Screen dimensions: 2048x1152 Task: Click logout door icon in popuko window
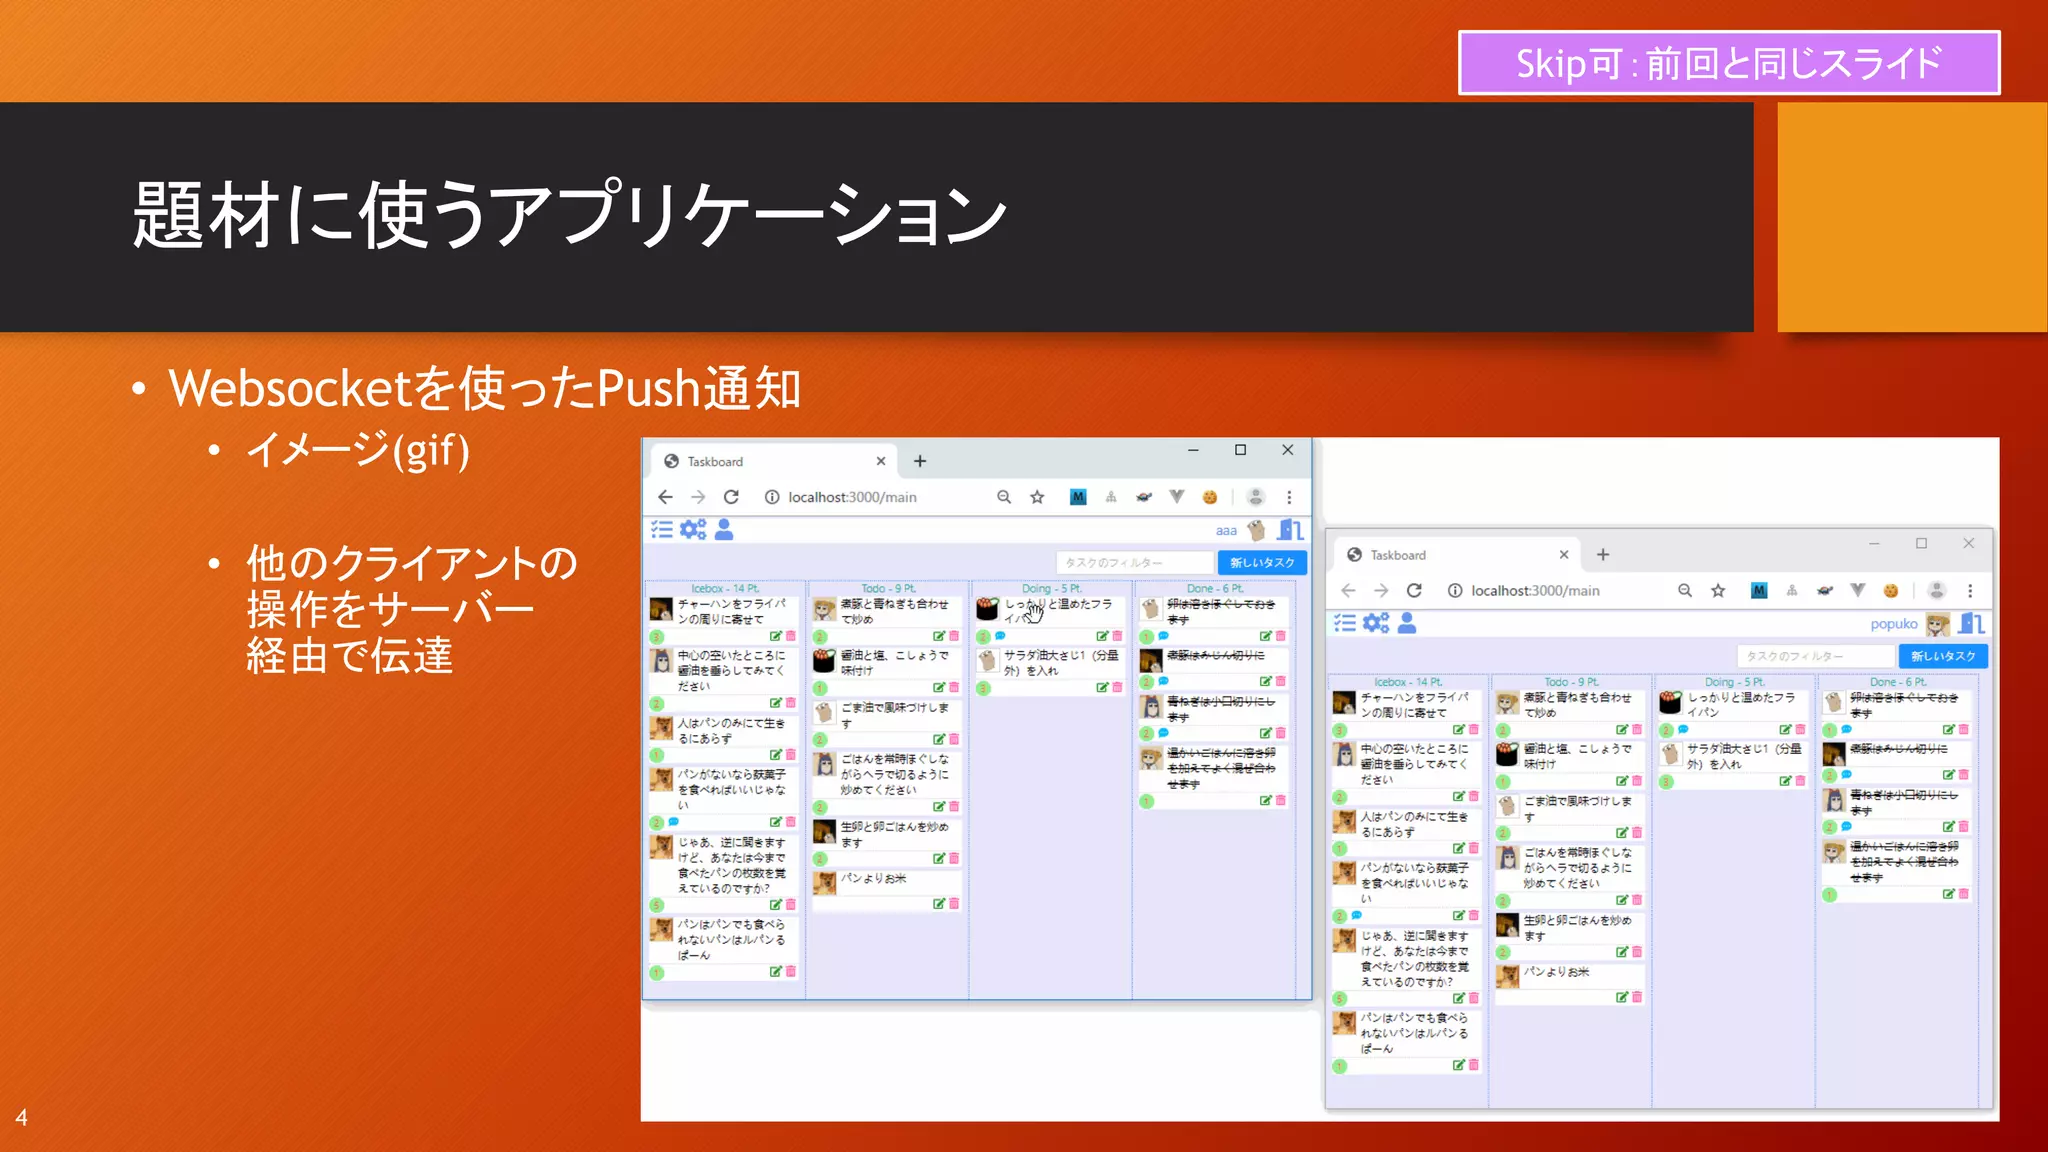pyautogui.click(x=1972, y=624)
